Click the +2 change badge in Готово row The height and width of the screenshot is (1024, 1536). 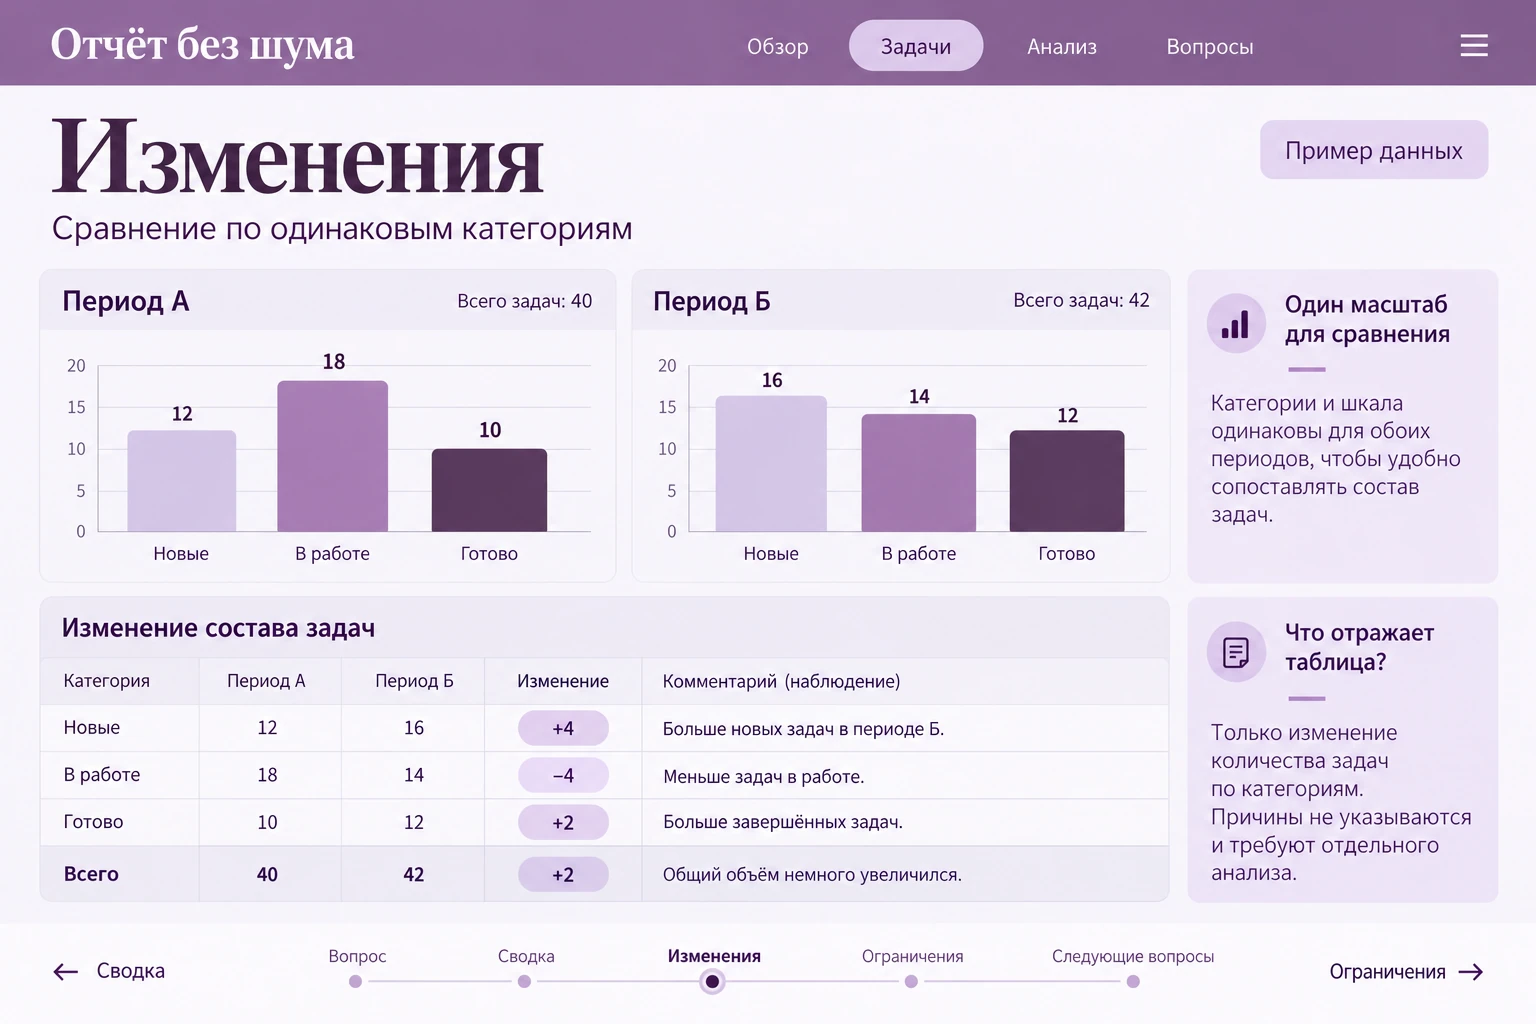coord(563,822)
